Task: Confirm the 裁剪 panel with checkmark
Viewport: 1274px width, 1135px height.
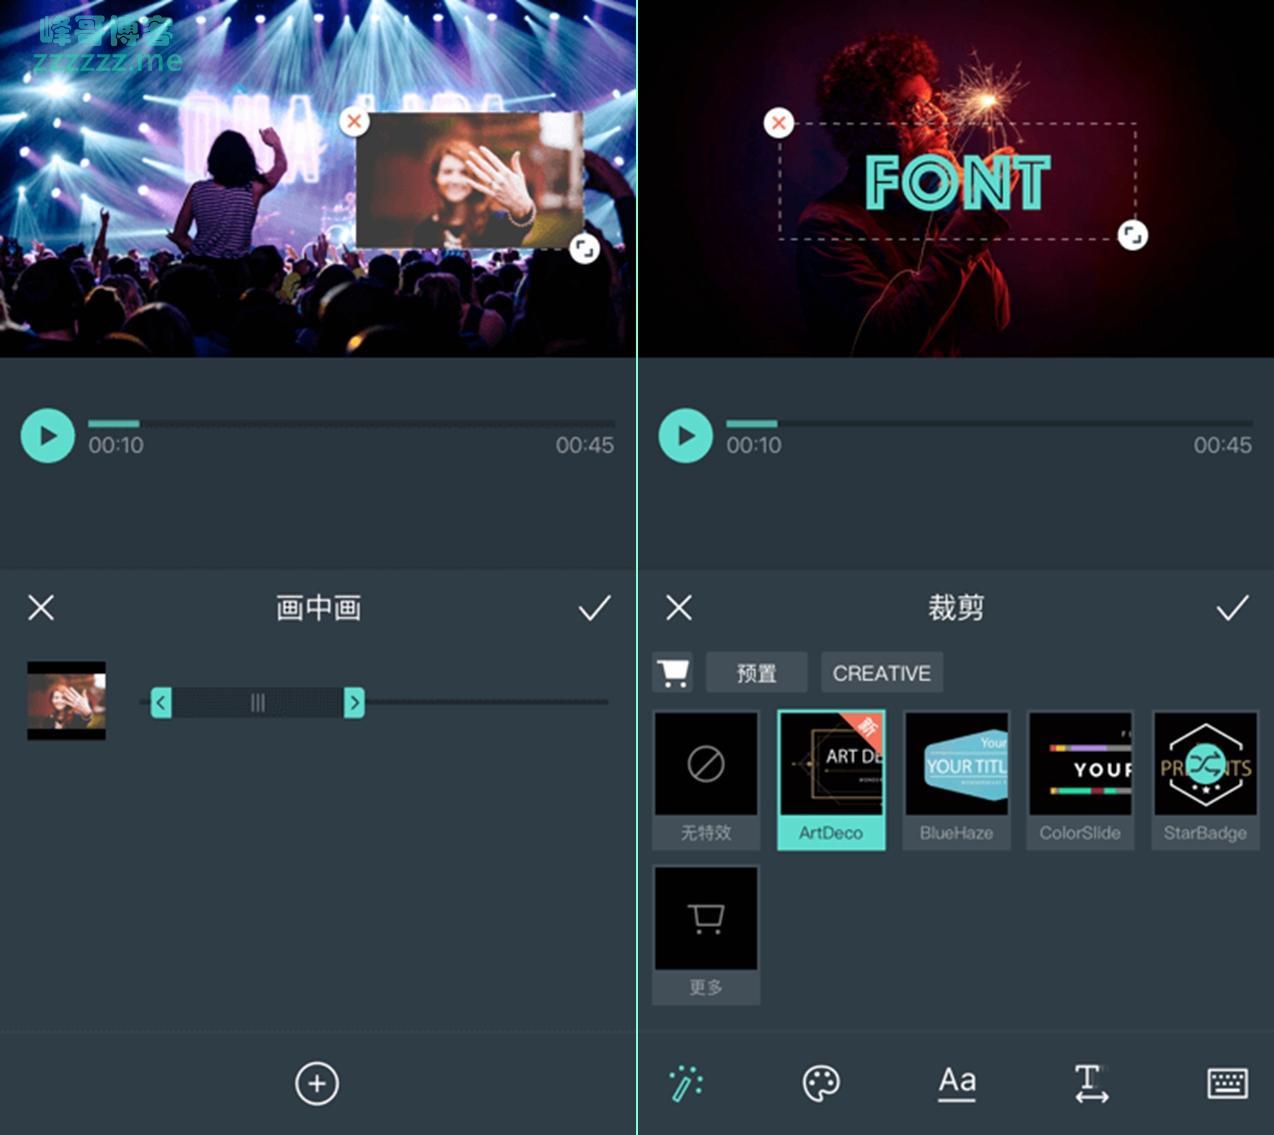Action: tap(1232, 607)
